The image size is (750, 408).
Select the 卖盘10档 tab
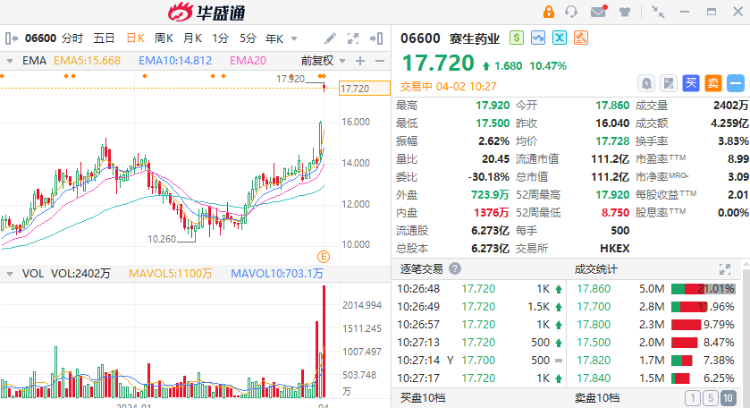(x=597, y=397)
